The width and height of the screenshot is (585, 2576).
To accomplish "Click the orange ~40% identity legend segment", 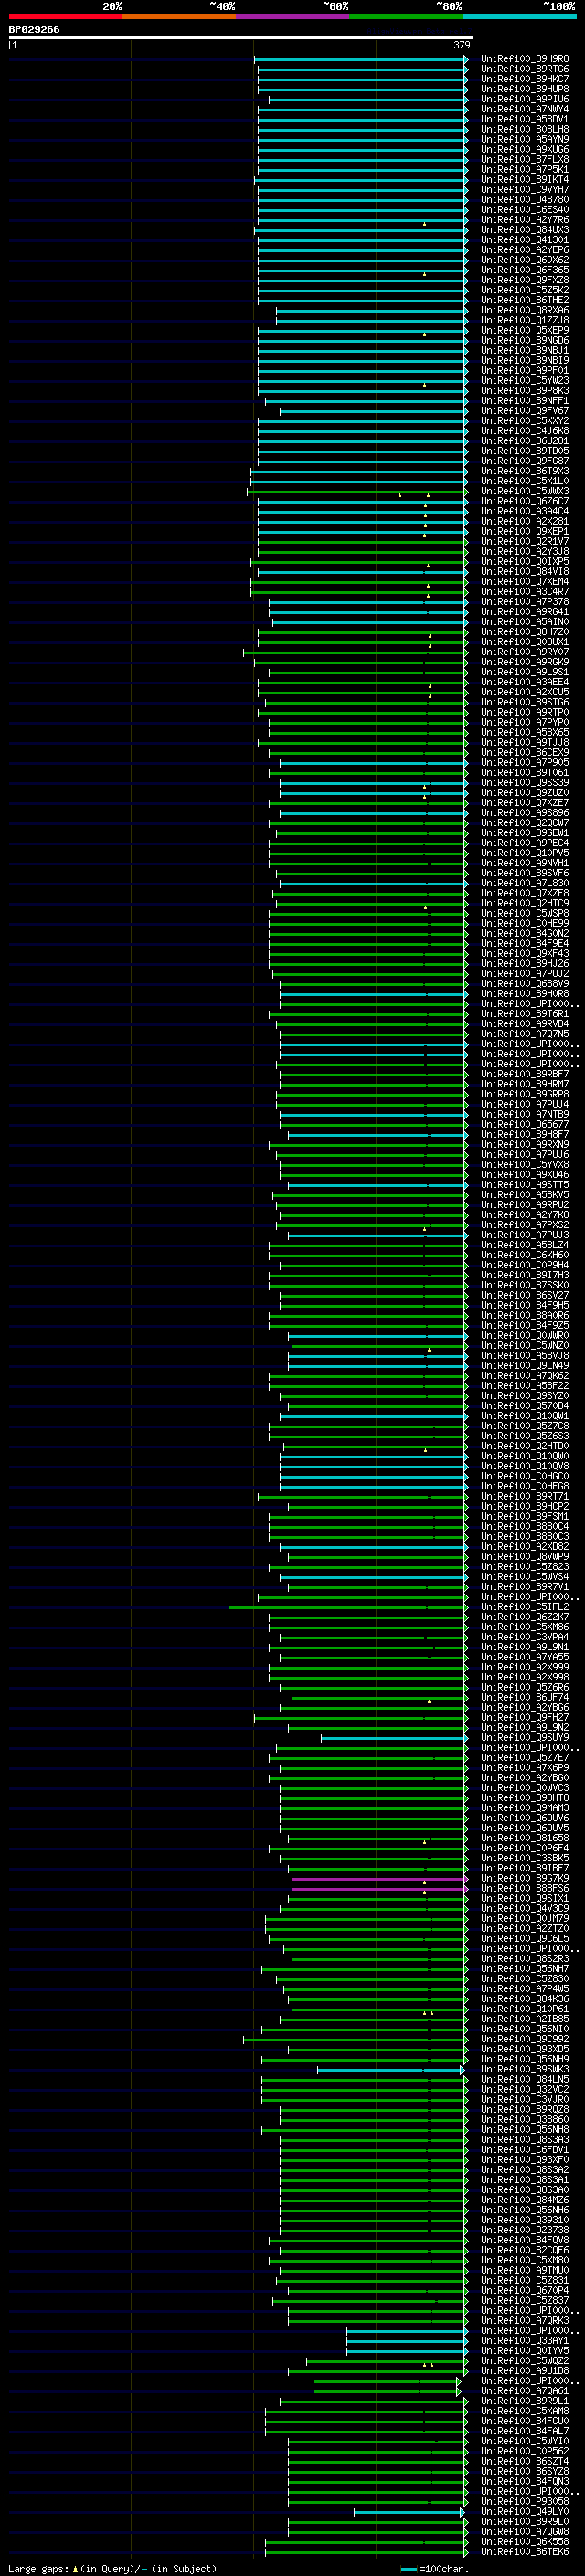I will coord(179,16).
